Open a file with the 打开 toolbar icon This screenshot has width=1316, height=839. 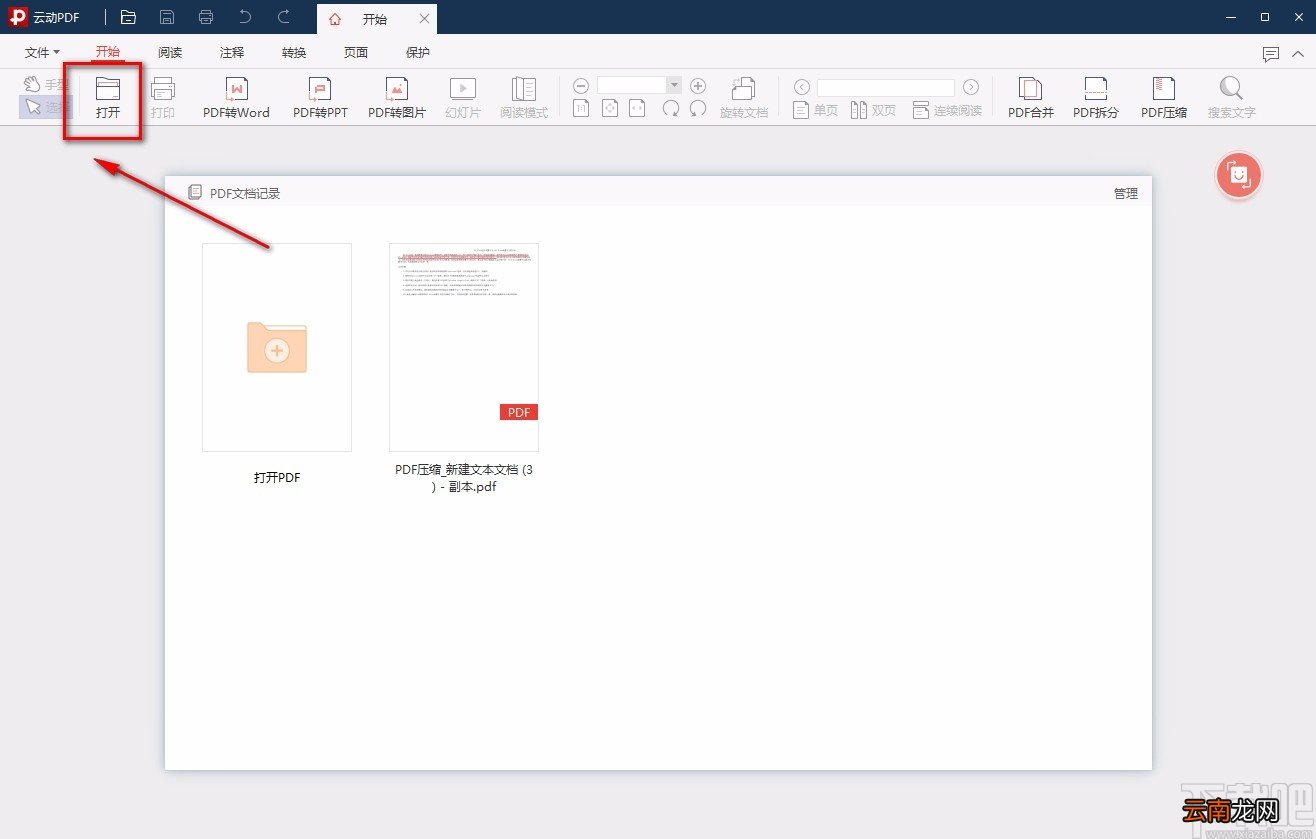pos(108,98)
